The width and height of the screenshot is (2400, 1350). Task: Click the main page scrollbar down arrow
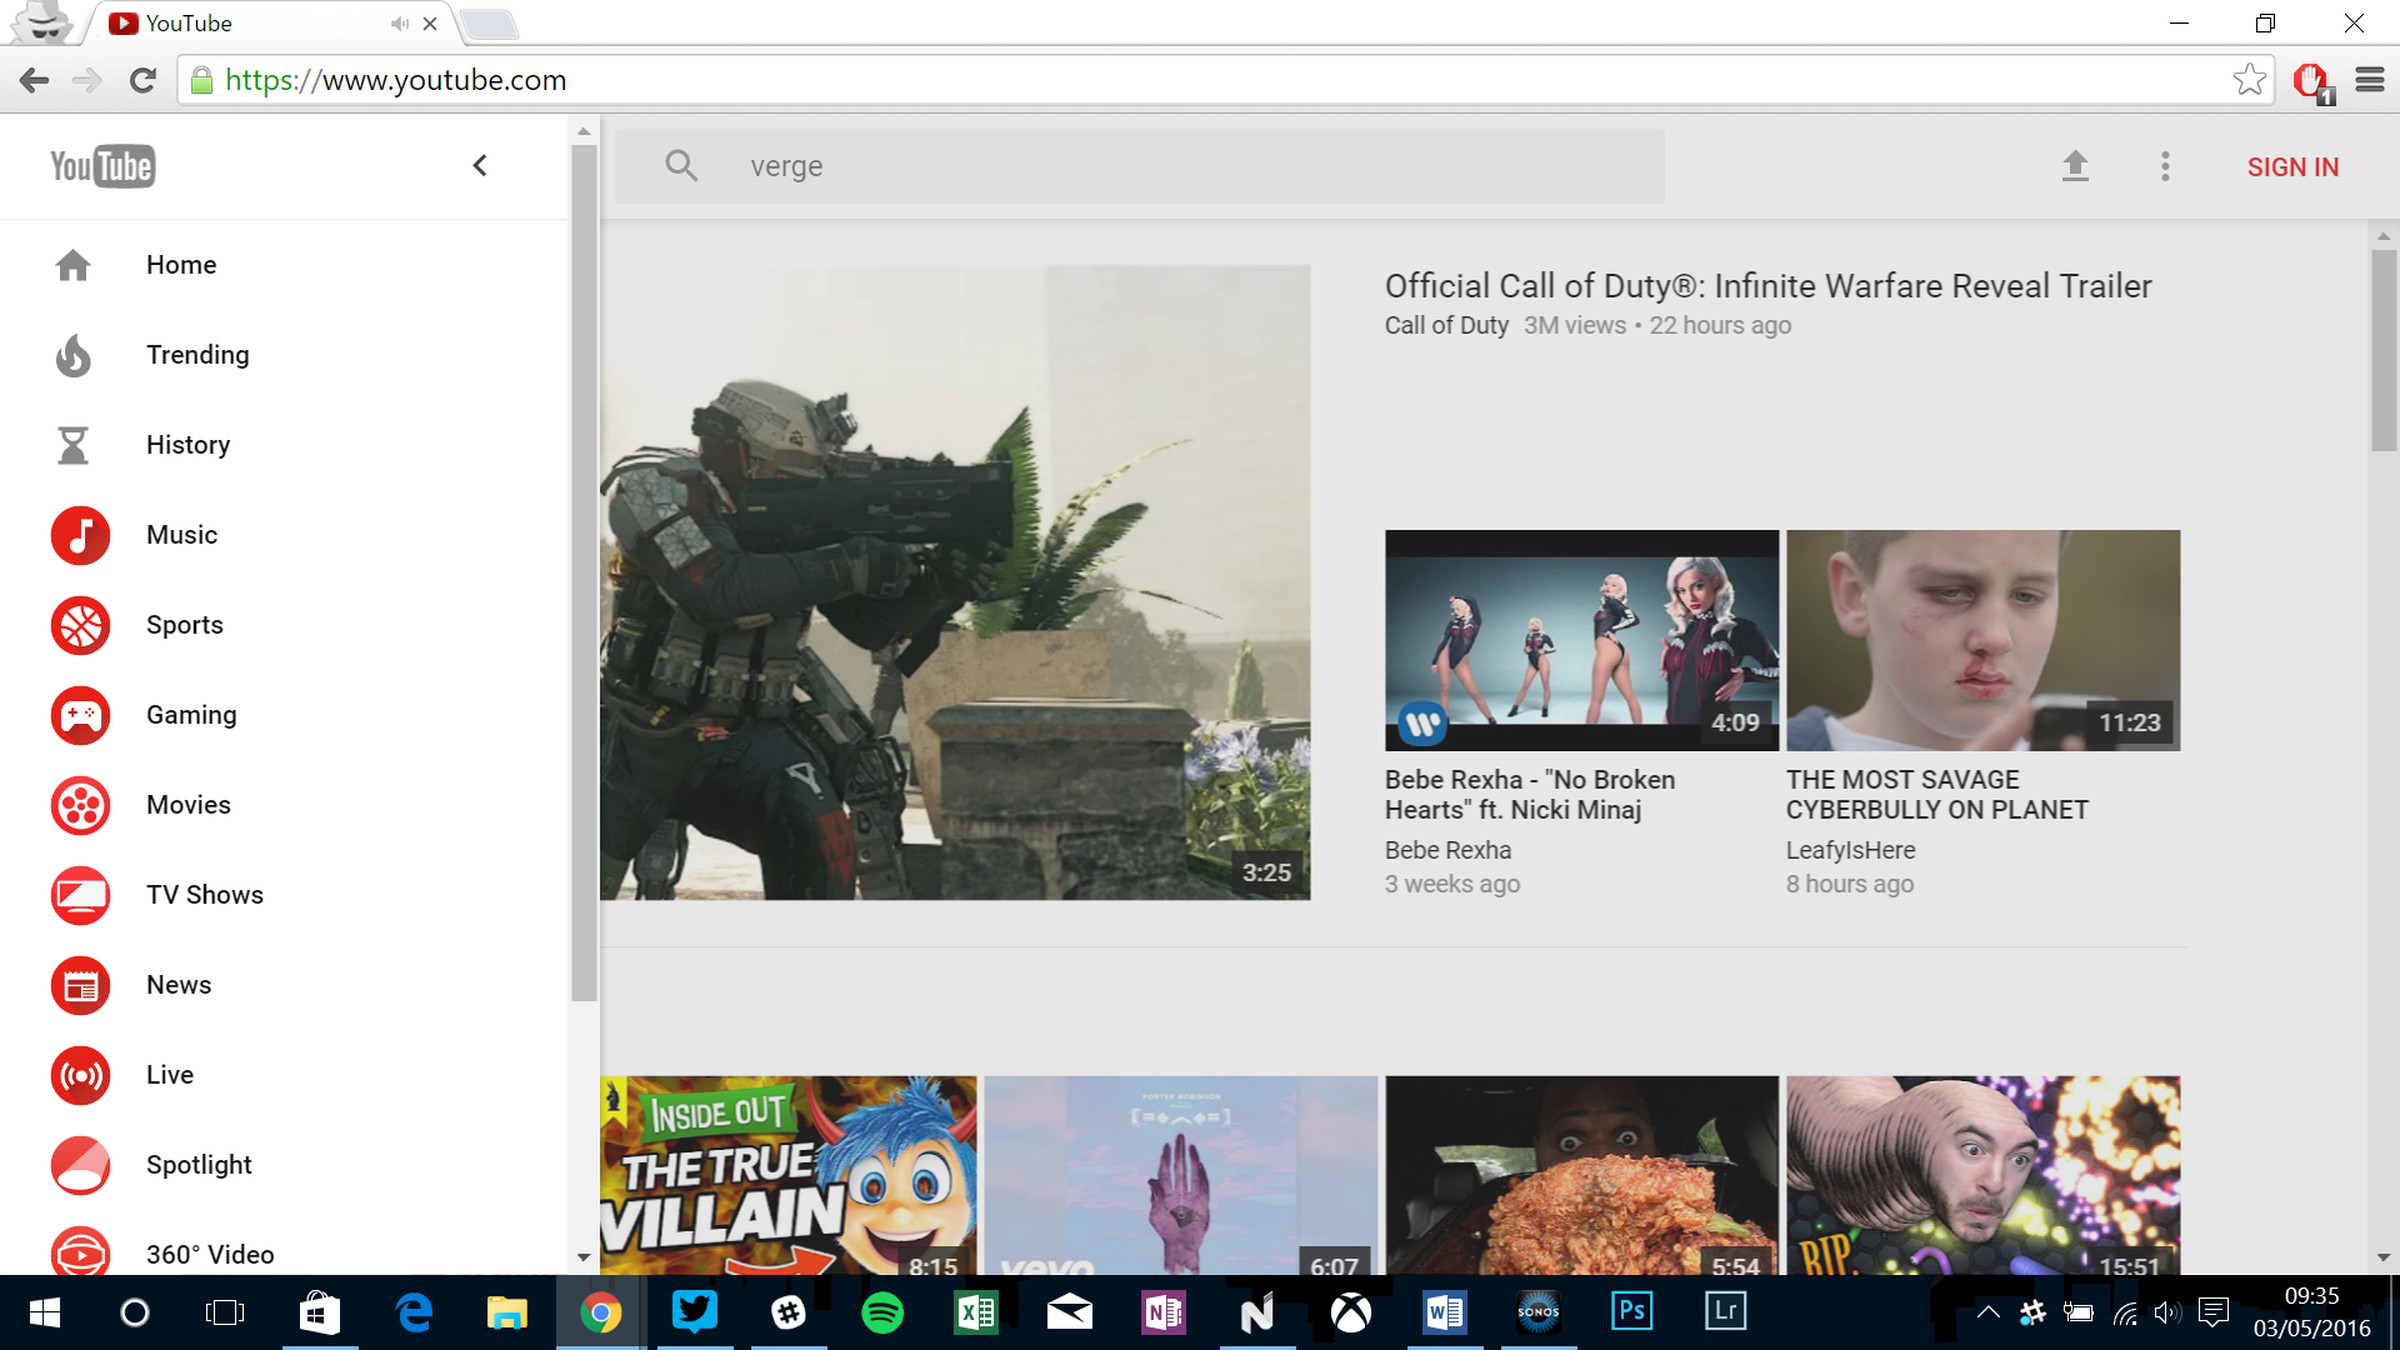[x=2384, y=1258]
